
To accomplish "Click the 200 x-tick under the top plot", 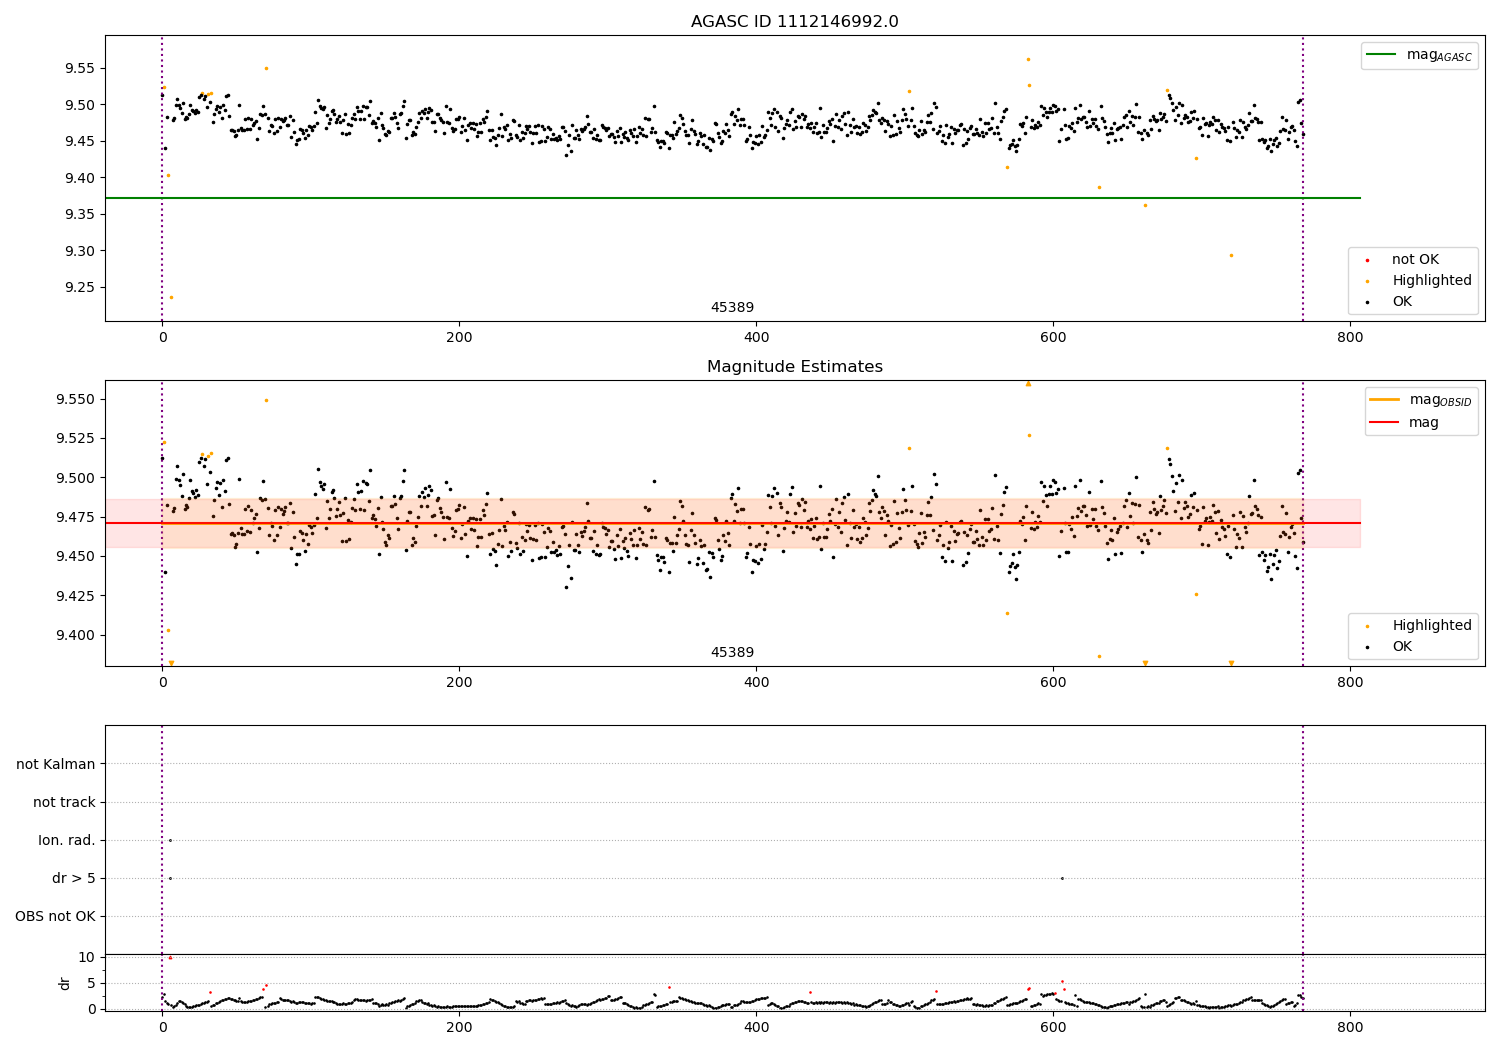I will pyautogui.click(x=459, y=338).
